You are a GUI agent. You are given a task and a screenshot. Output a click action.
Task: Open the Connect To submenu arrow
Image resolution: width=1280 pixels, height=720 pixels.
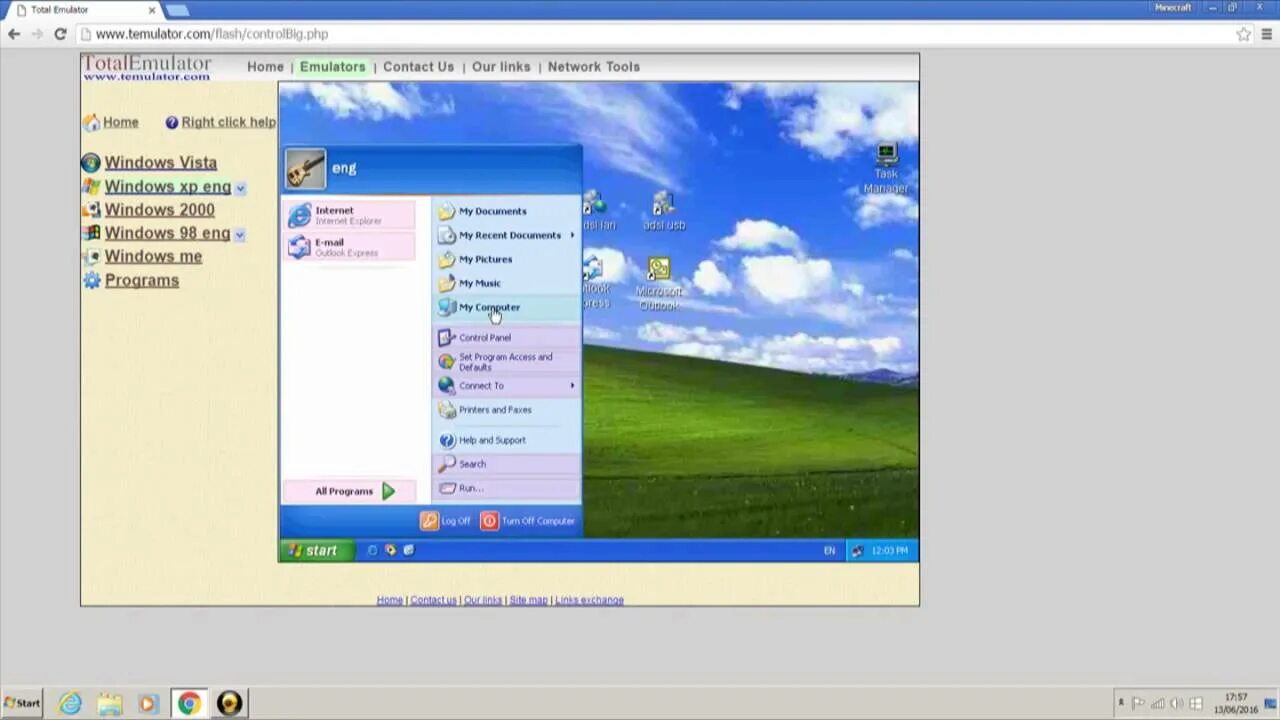571,385
